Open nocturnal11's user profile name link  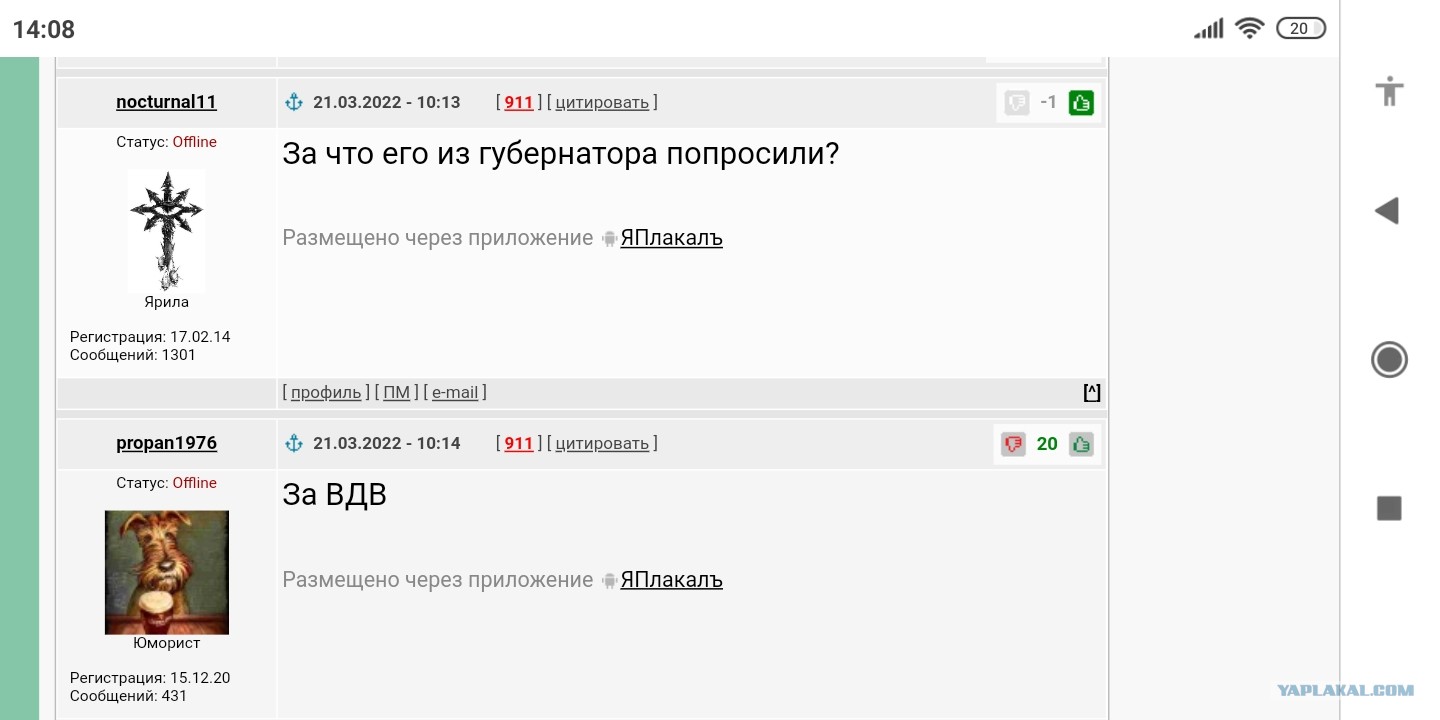point(166,102)
